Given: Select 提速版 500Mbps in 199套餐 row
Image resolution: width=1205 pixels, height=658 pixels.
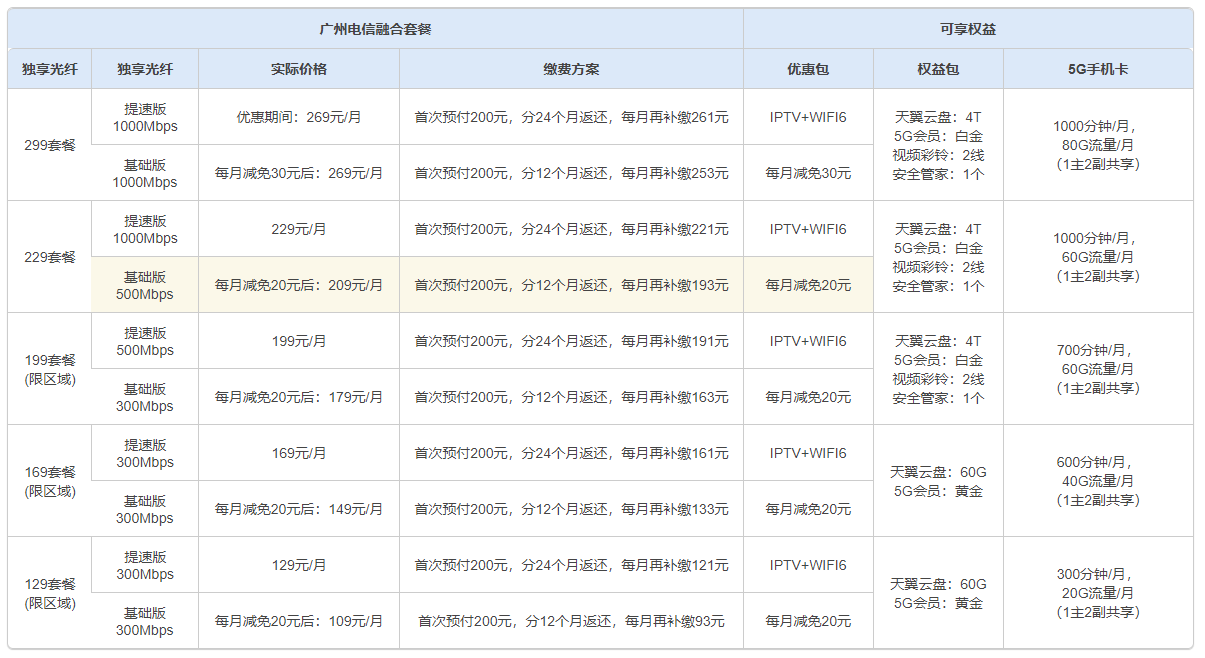Looking at the screenshot, I should (145, 341).
